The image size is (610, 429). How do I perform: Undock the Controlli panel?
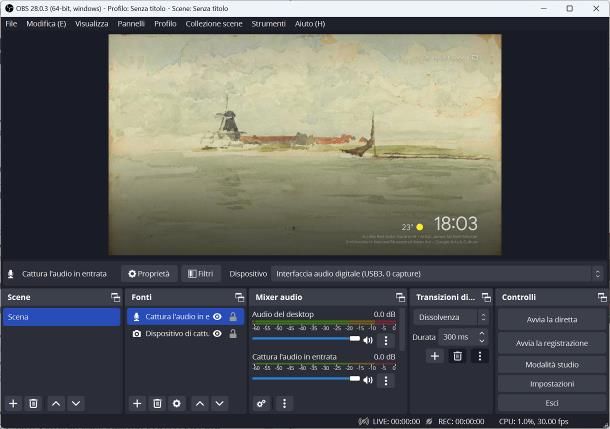pos(602,298)
